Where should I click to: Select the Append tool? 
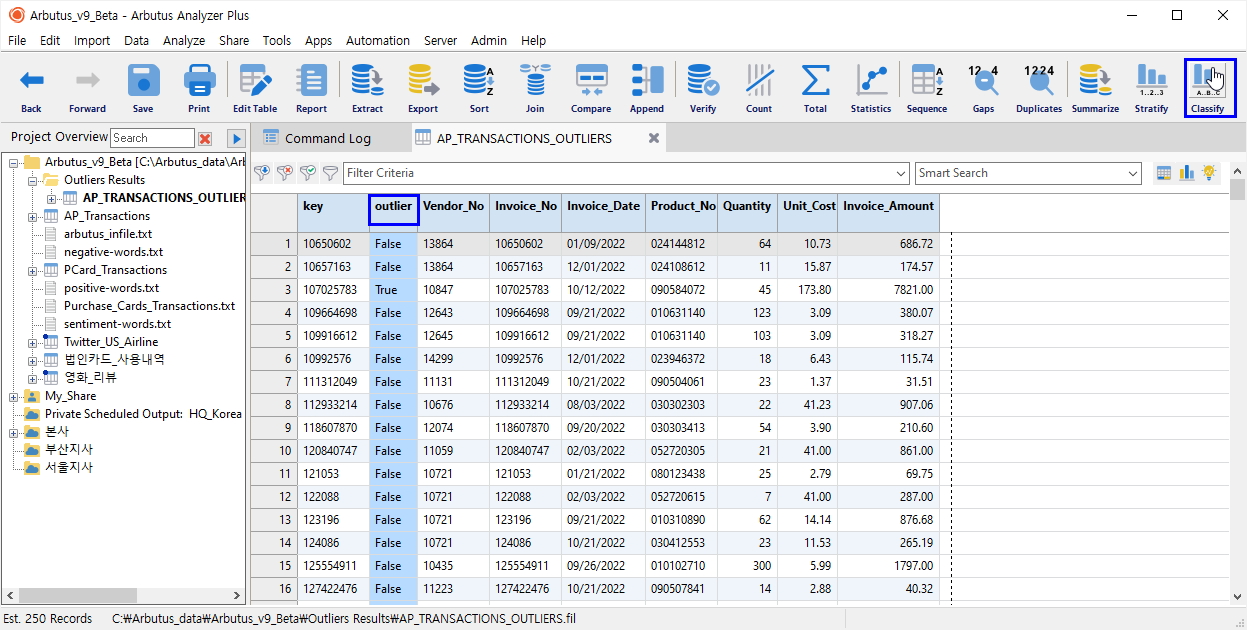click(647, 88)
